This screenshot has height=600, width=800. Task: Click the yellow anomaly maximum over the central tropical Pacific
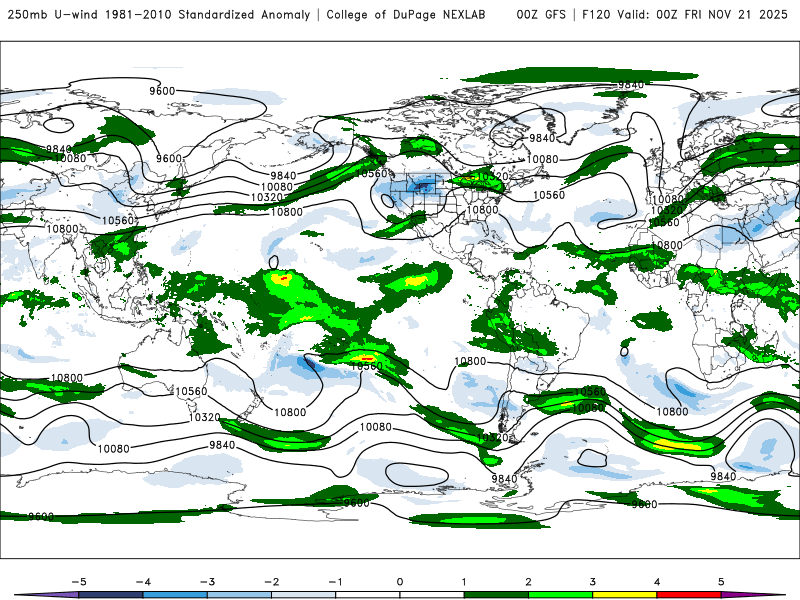282,279
